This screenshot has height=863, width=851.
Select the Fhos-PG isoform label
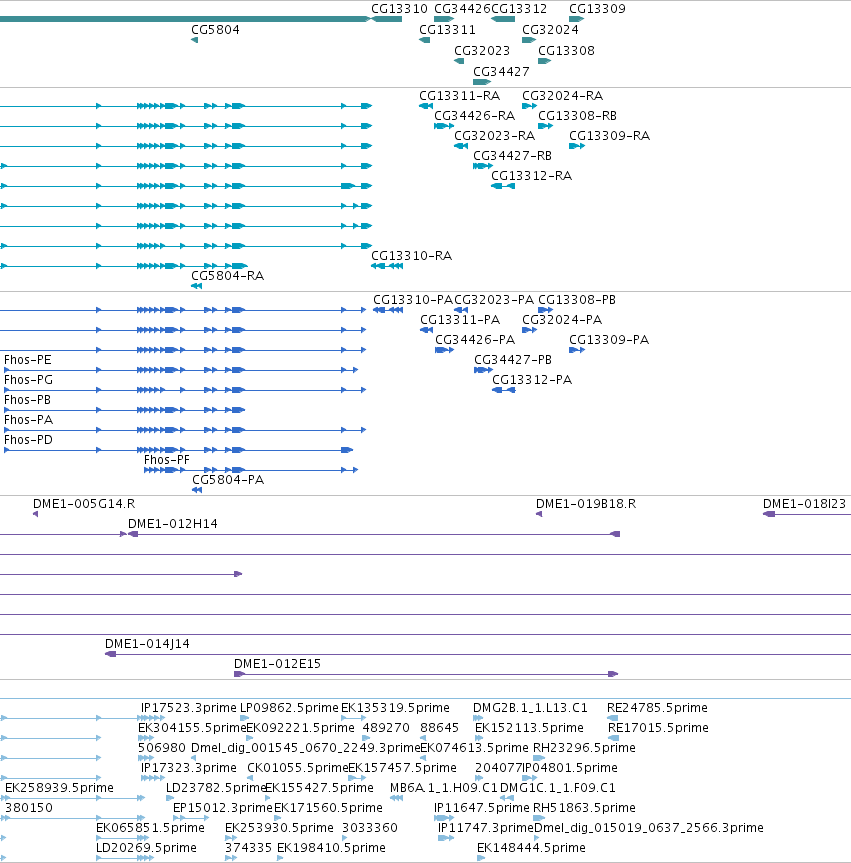[28, 380]
